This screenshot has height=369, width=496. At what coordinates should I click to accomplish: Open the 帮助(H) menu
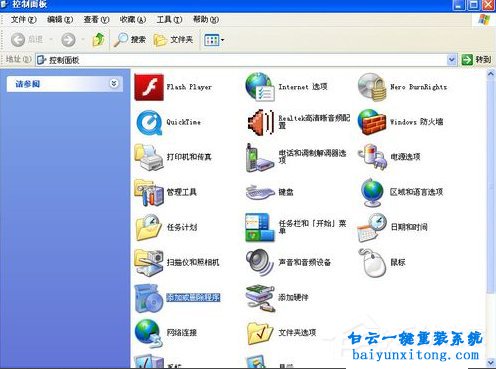coord(206,20)
